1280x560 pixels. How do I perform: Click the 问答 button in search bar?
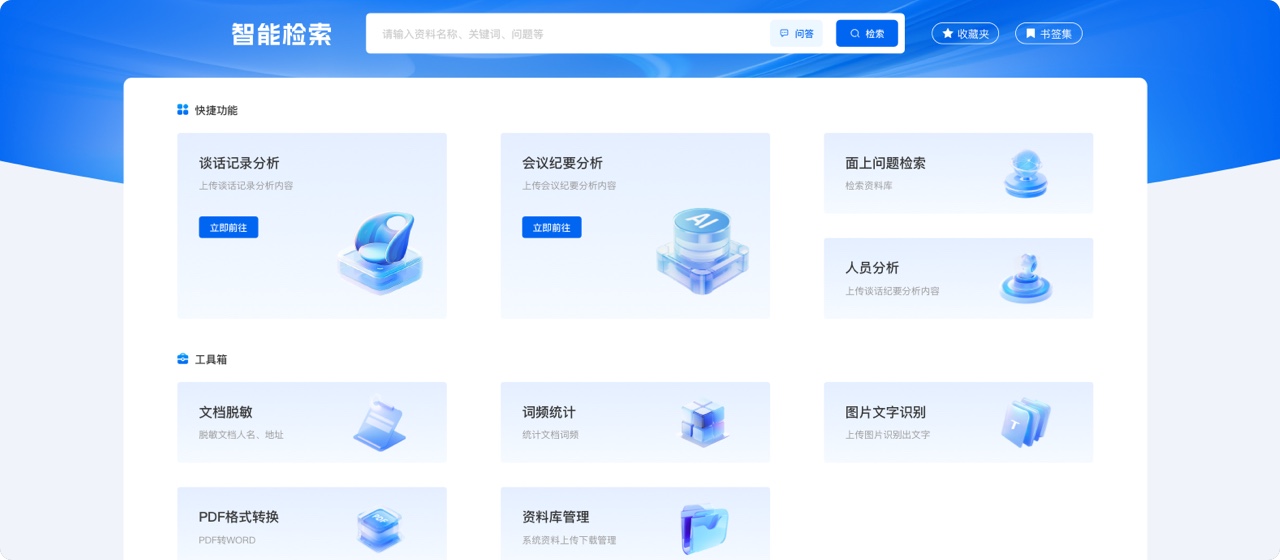tap(796, 34)
